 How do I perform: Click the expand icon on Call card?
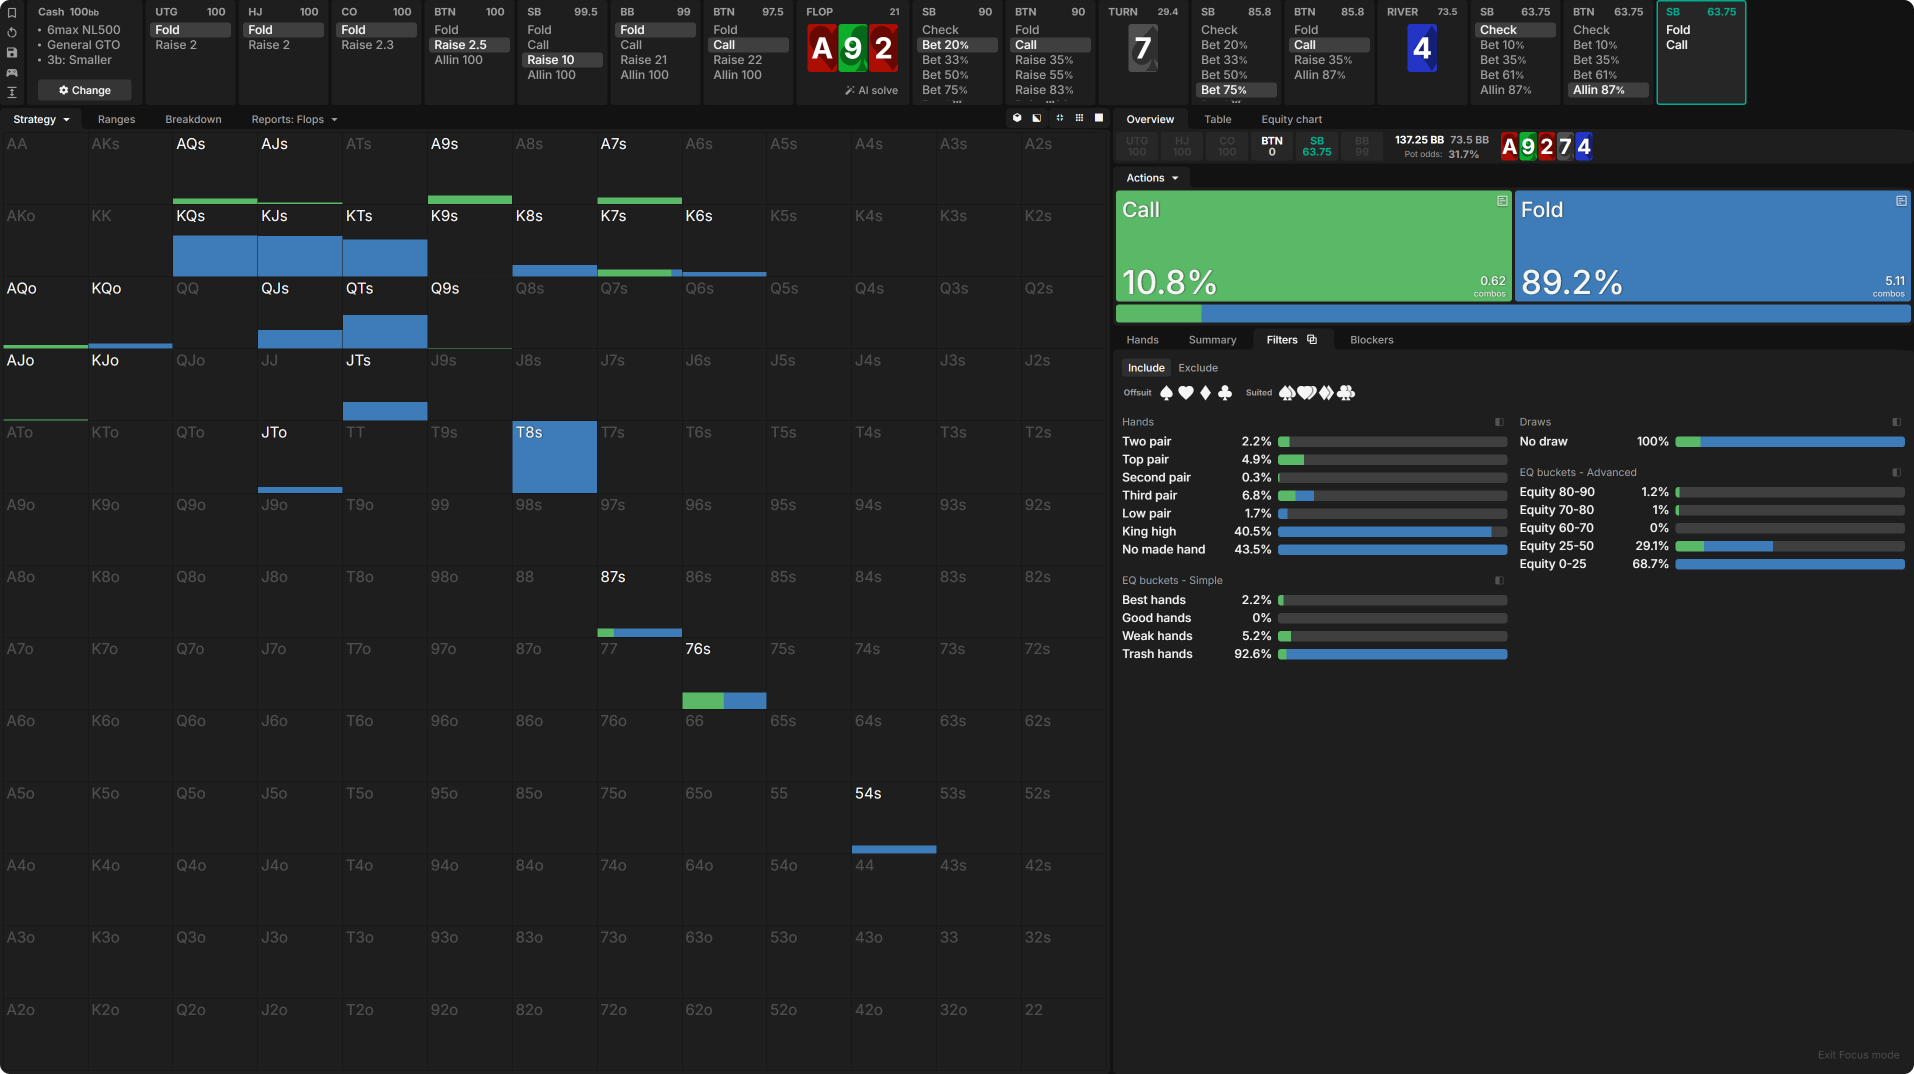[1502, 201]
